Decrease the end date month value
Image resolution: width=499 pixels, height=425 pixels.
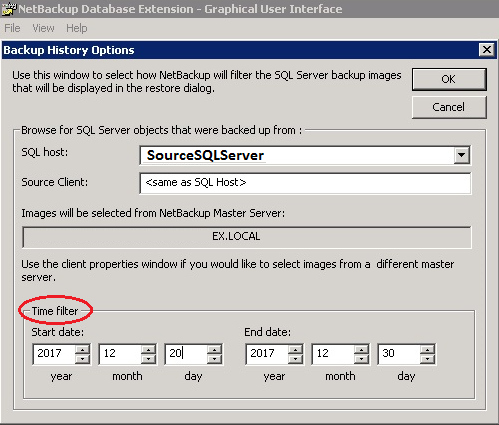[x=361, y=359]
